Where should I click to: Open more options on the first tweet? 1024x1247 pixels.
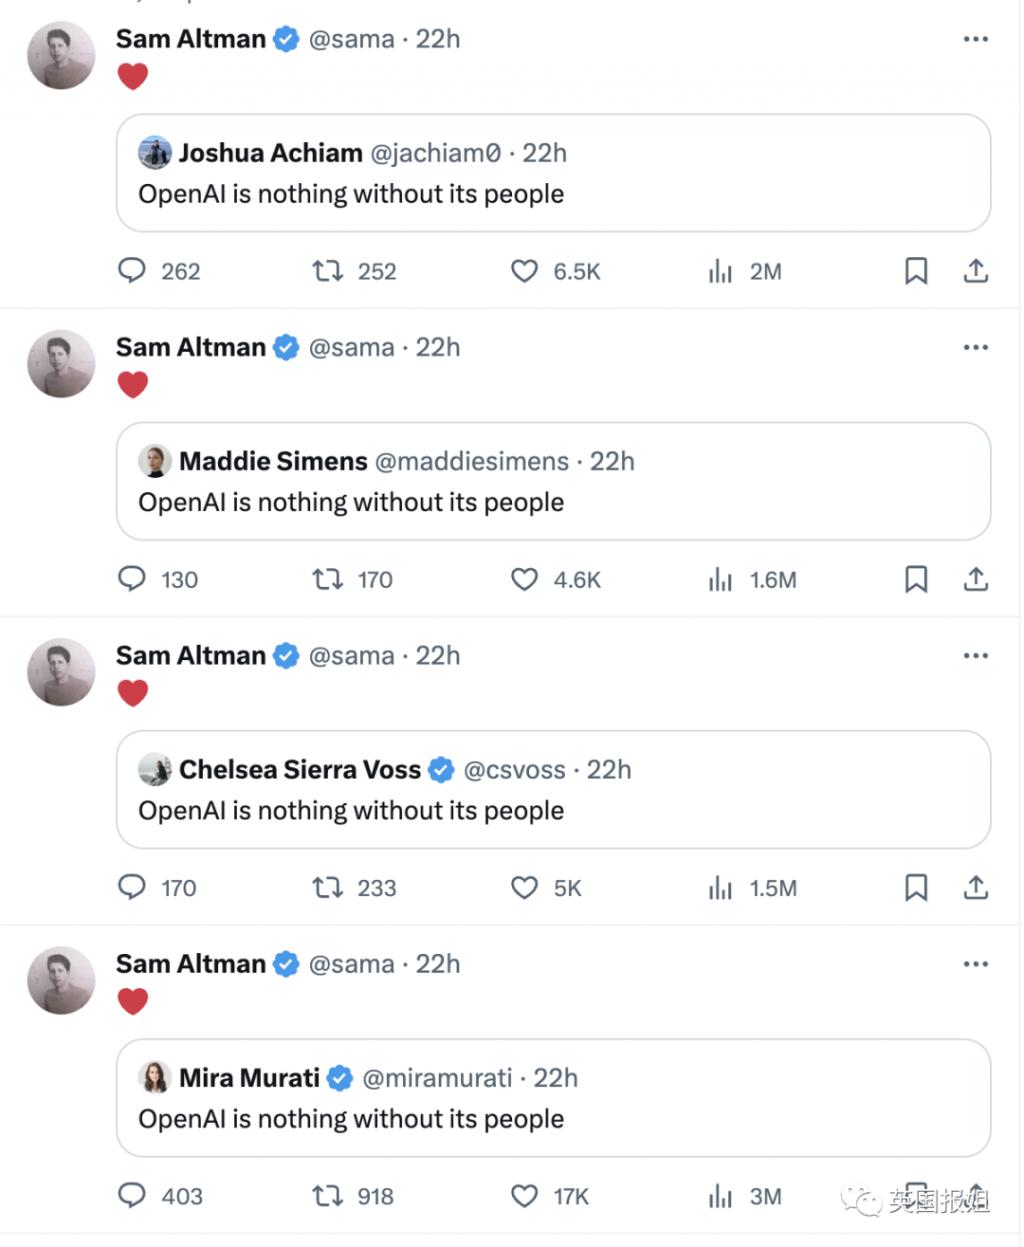[x=975, y=39]
